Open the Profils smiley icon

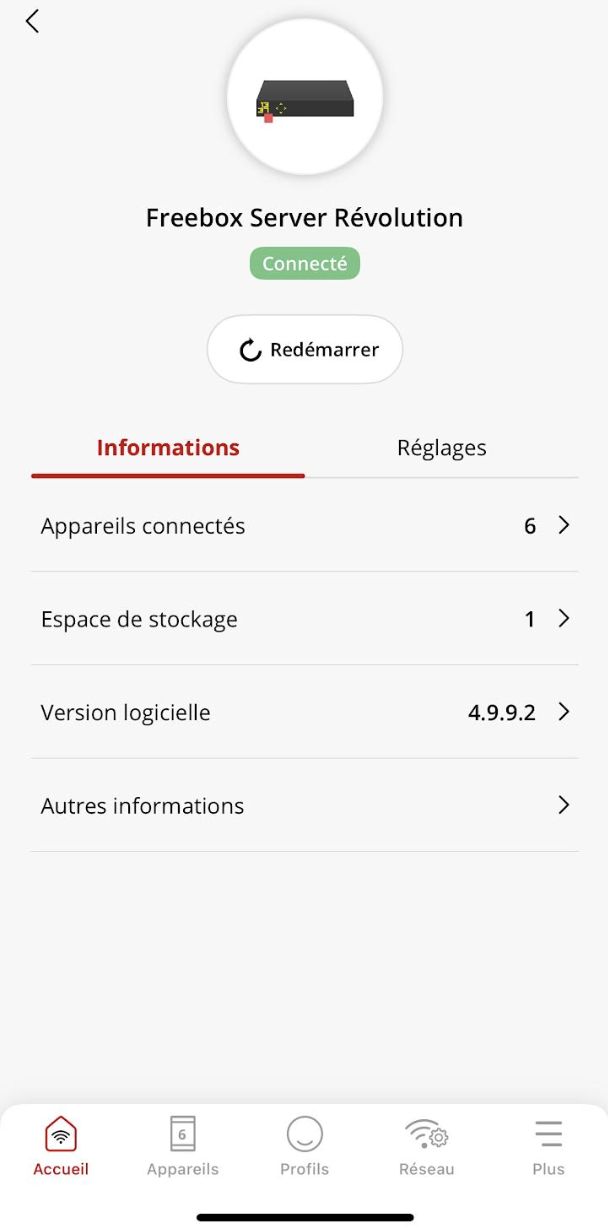pyautogui.click(x=305, y=1135)
